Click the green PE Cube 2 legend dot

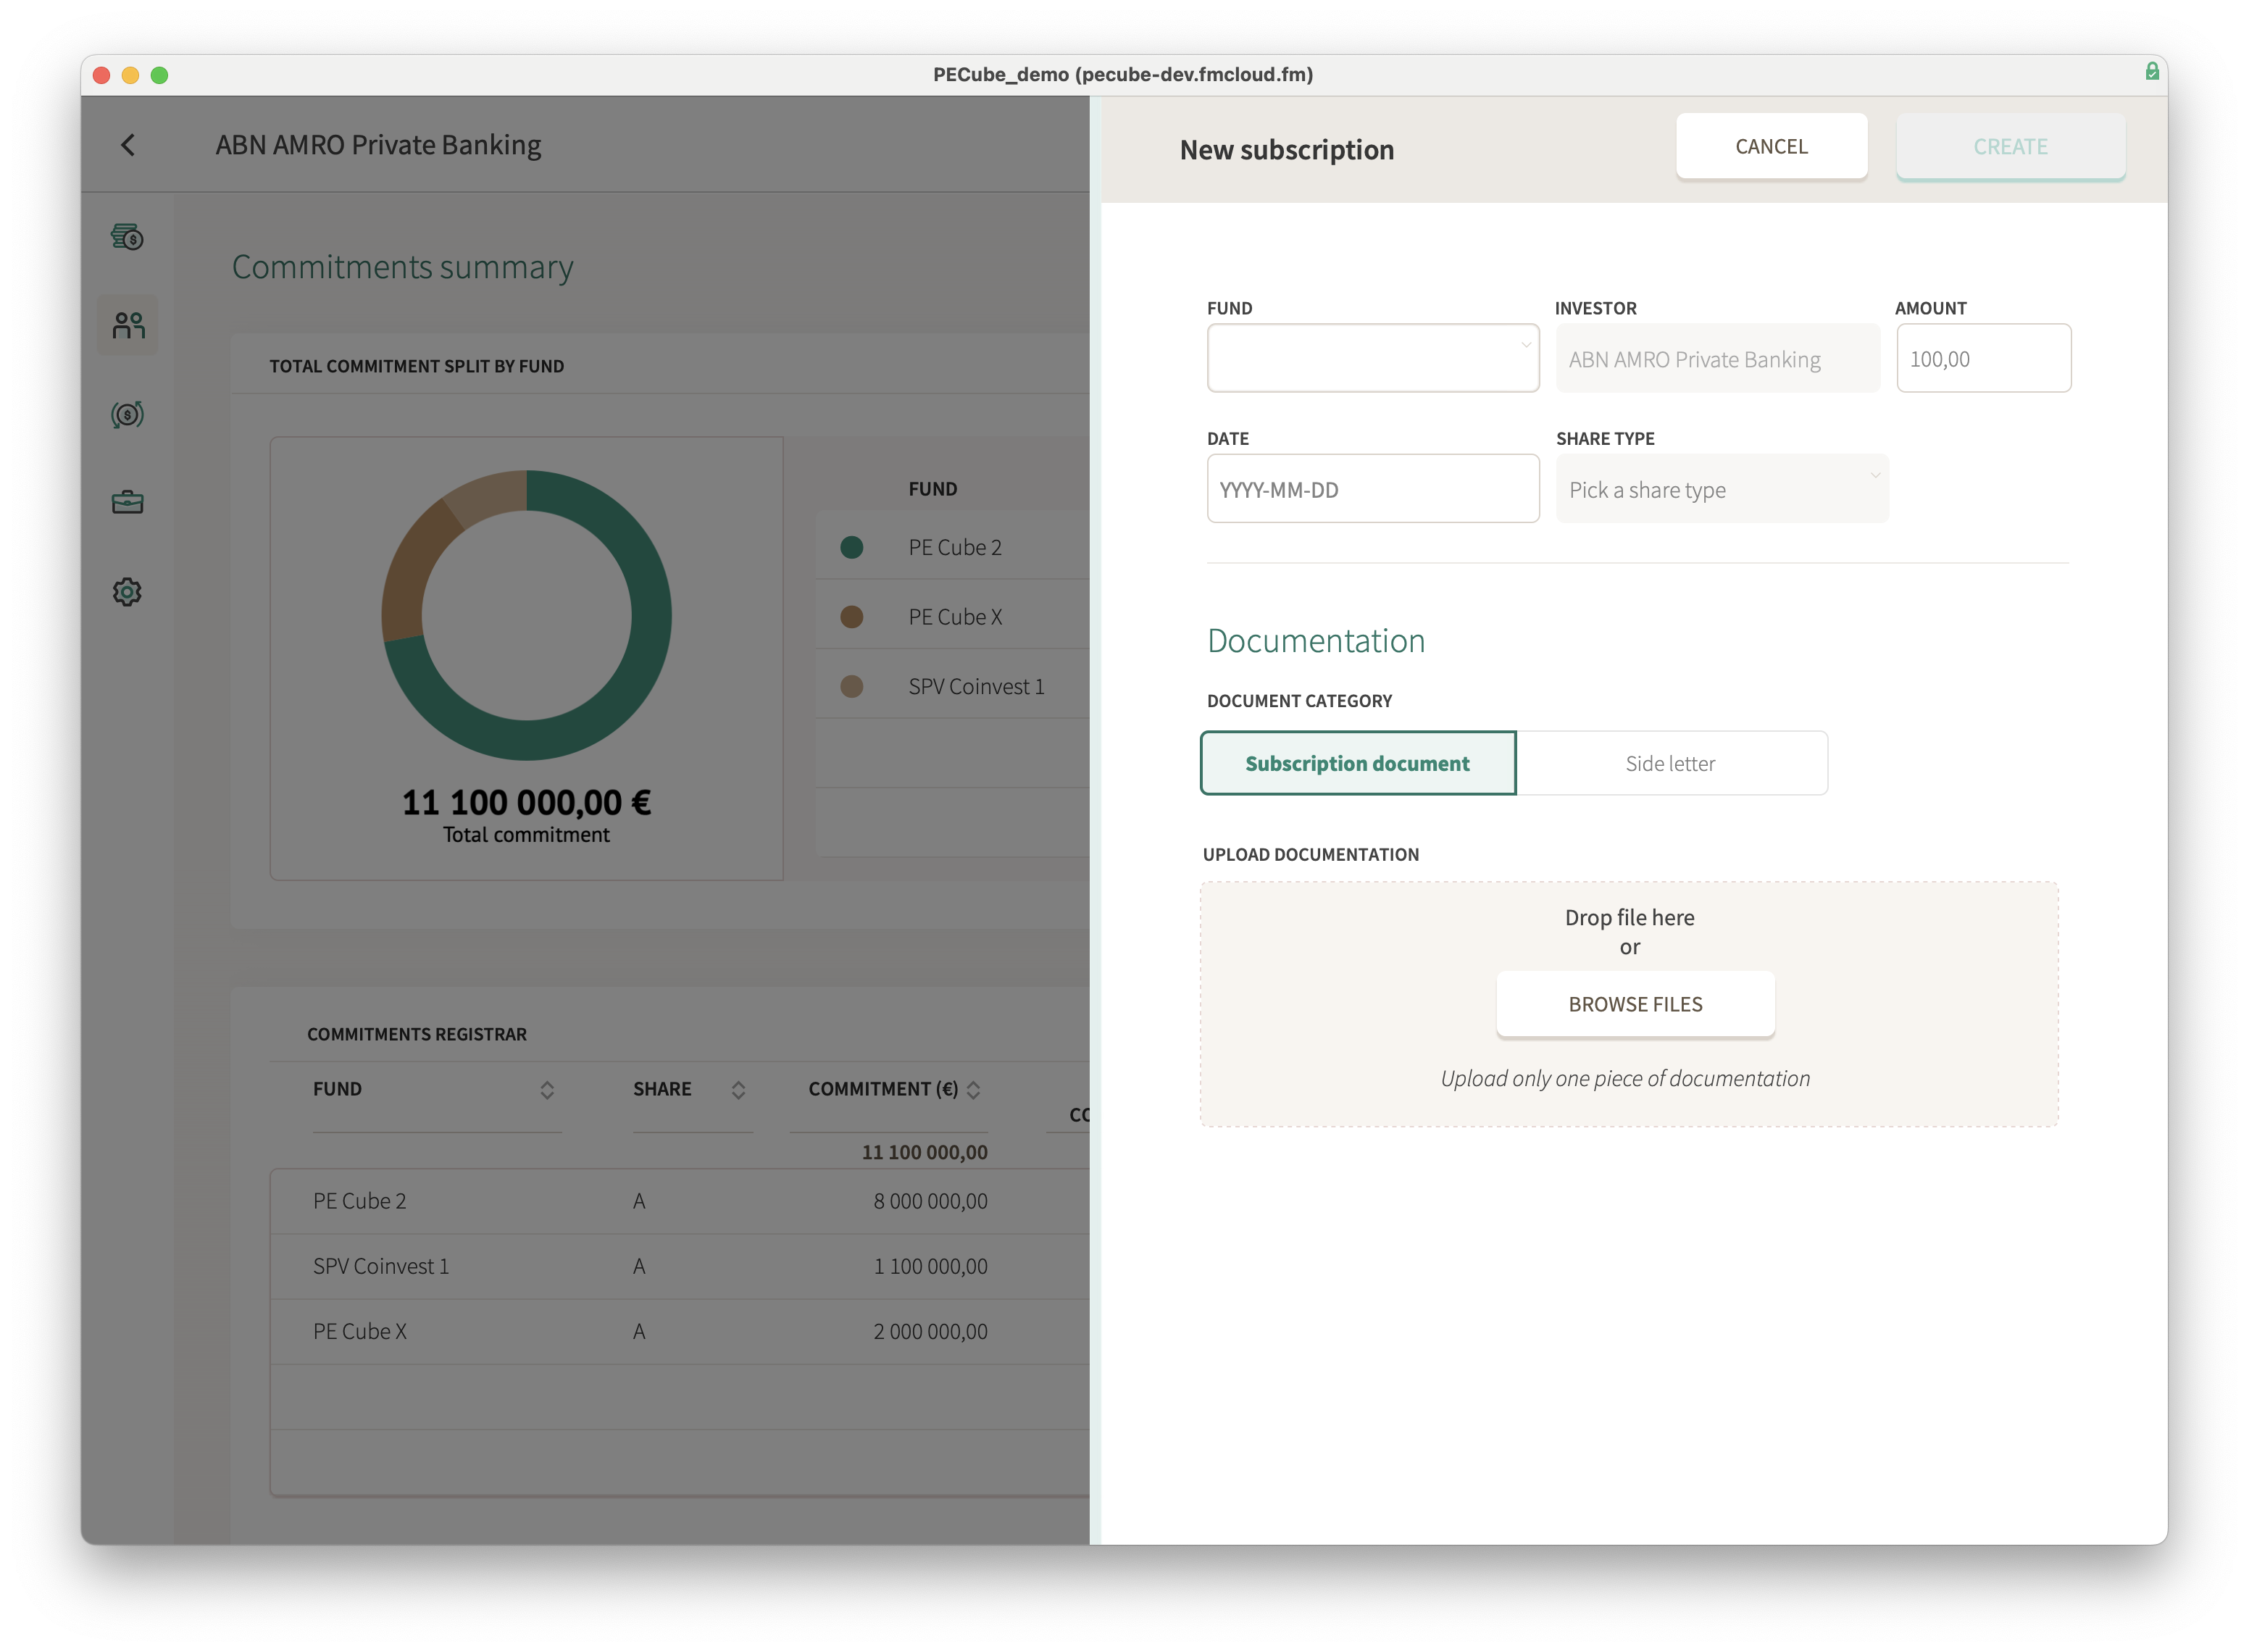(851, 548)
